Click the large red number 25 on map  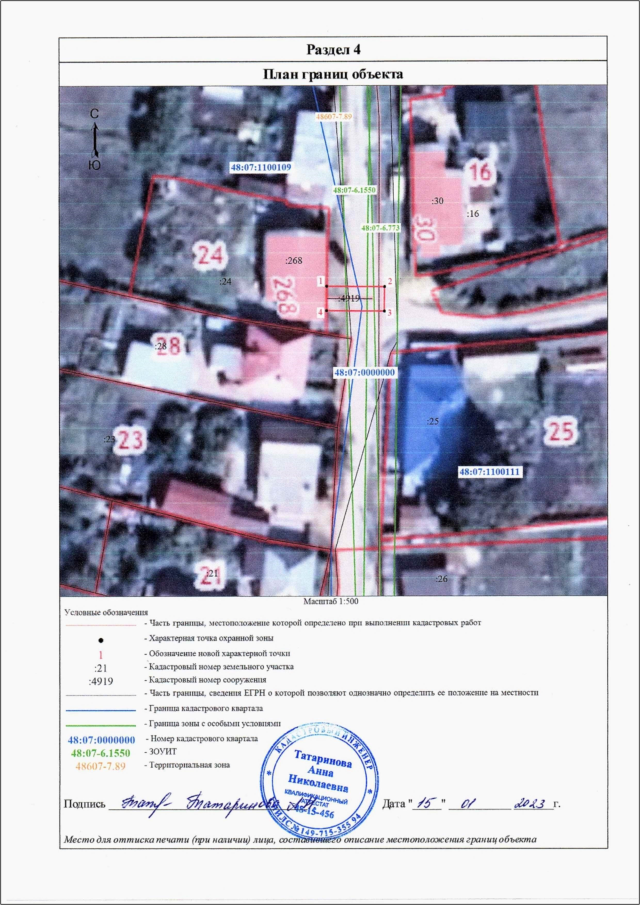[561, 431]
